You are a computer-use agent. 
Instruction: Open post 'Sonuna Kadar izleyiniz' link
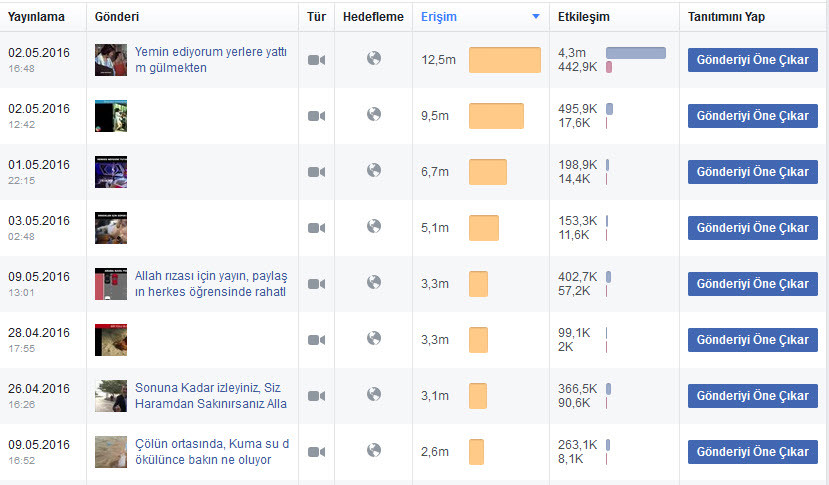click(211, 396)
